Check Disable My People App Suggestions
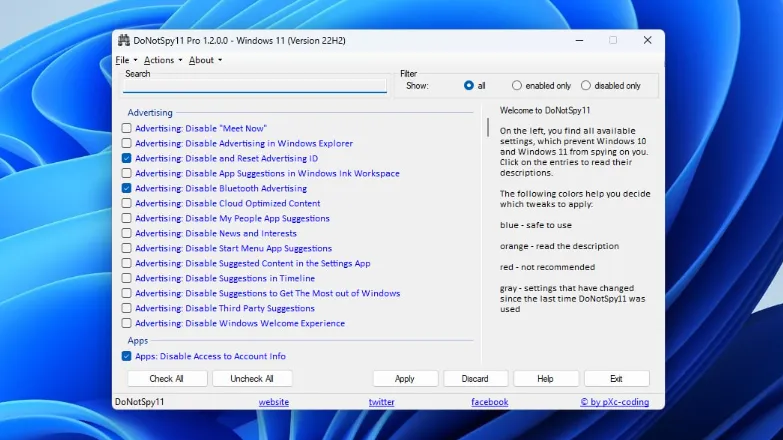 (x=126, y=218)
